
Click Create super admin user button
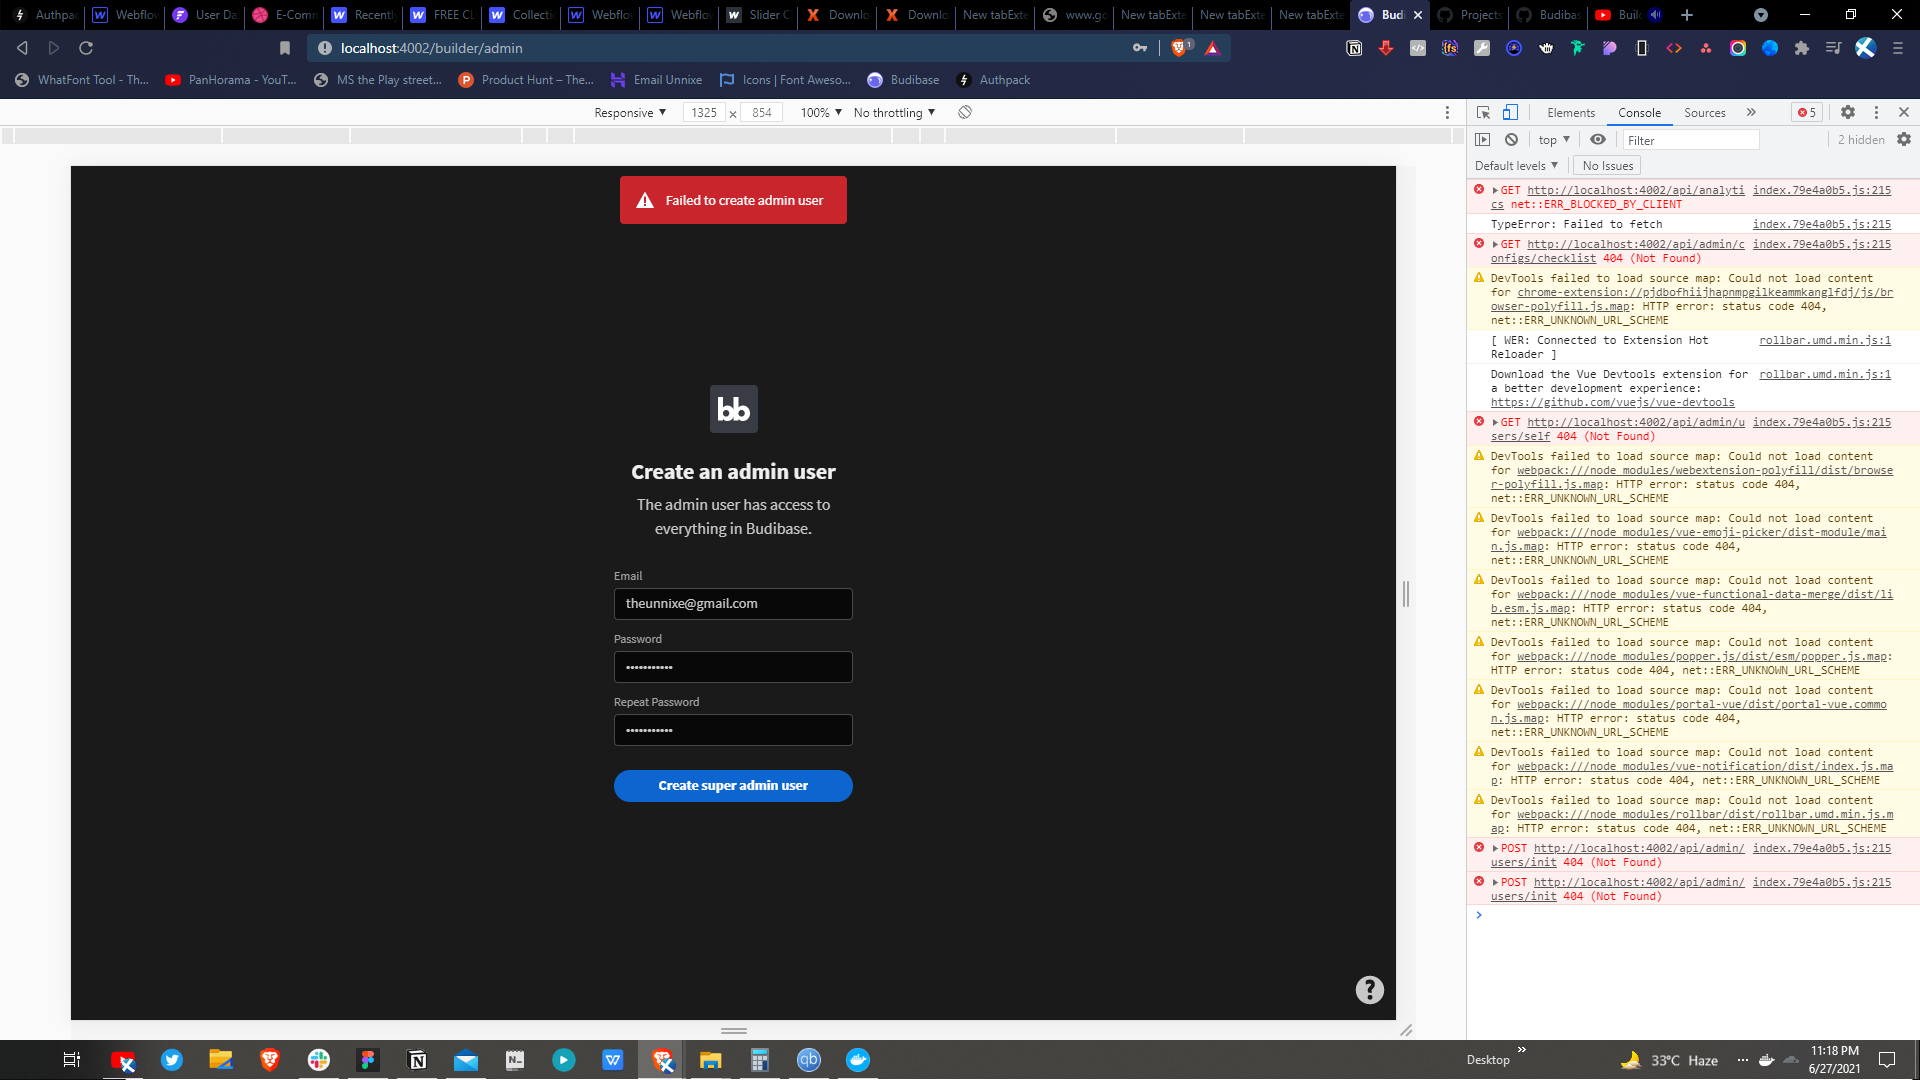click(x=733, y=786)
